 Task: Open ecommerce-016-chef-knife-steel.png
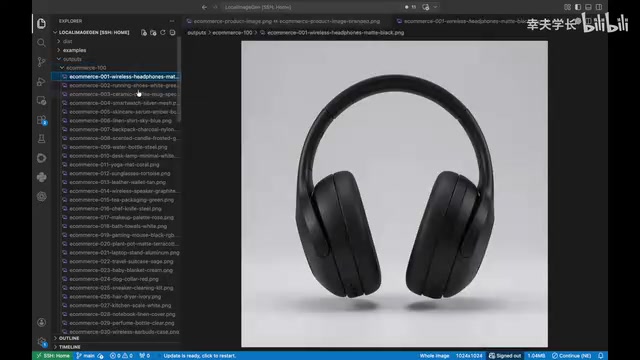tap(115, 209)
